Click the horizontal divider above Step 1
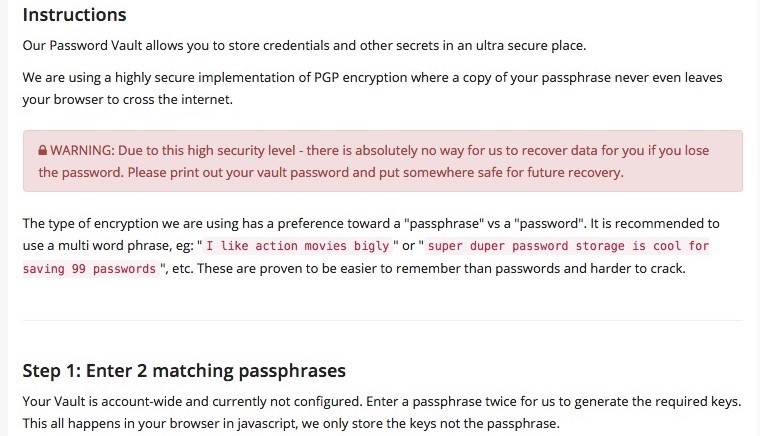Screen dimensions: 760x436 [382, 320]
